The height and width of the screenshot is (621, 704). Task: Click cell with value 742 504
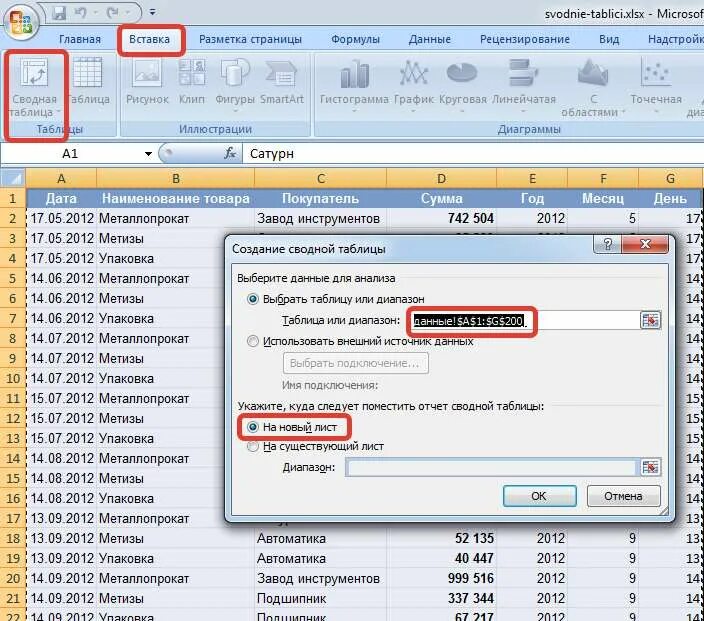click(x=441, y=219)
